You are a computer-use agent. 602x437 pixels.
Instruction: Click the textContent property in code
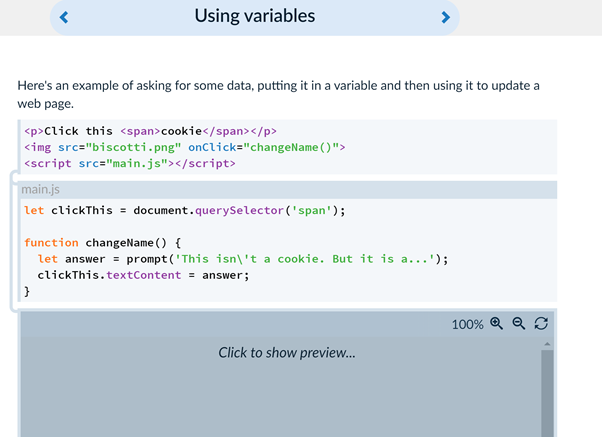coord(144,275)
